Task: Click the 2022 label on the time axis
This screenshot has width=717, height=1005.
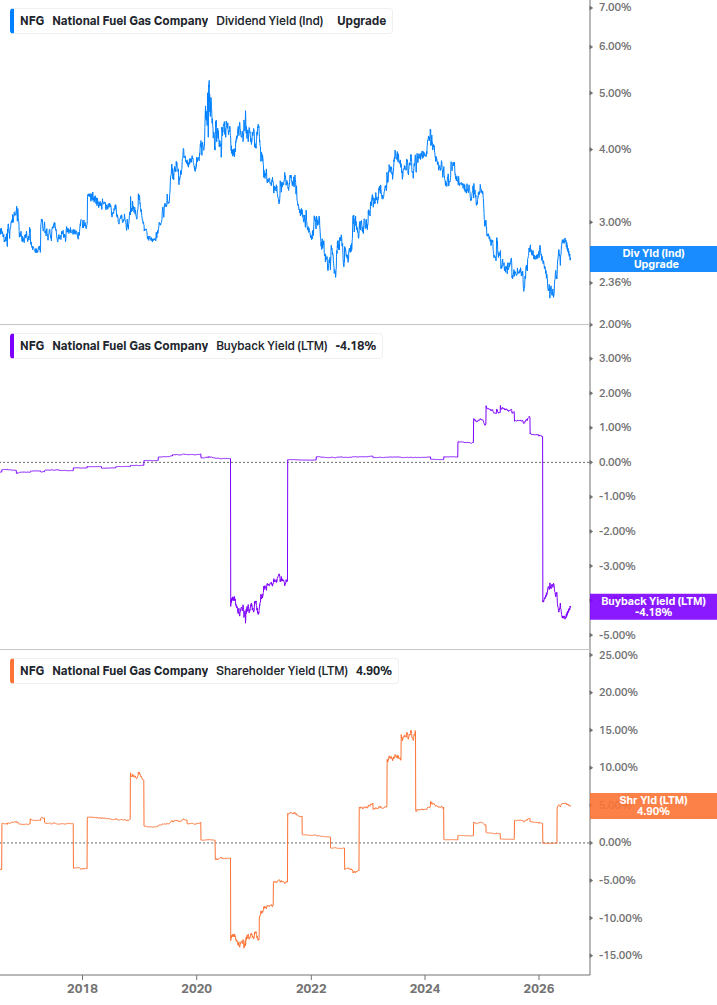Action: click(311, 989)
